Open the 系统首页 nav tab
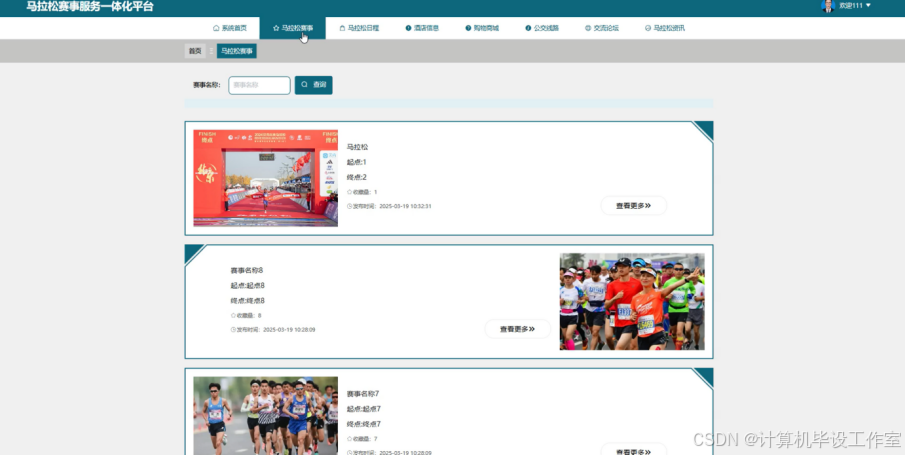The image size is (905, 455). 230,28
